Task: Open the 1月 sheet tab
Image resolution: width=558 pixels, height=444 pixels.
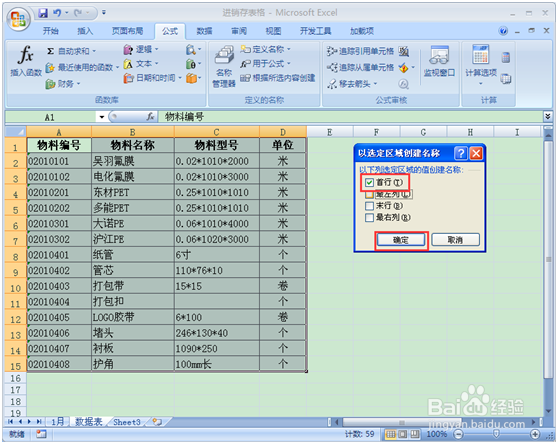Action: [x=58, y=422]
